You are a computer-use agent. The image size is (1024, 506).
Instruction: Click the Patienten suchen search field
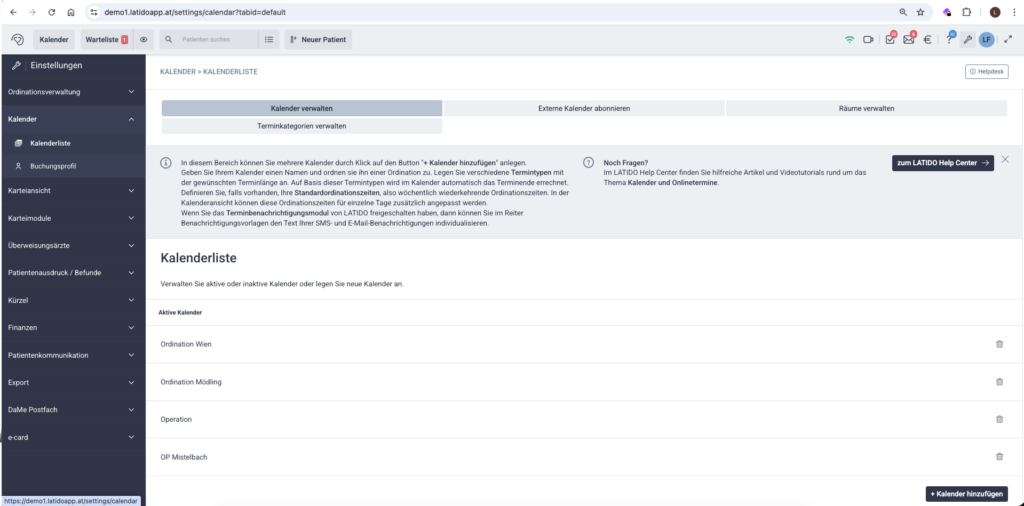[215, 40]
